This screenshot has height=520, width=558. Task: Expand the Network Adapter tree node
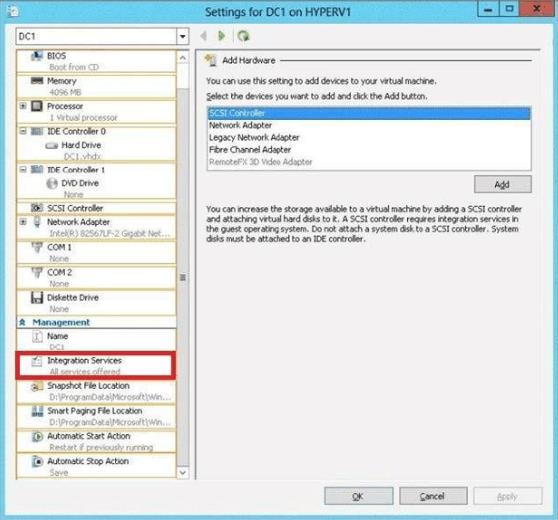[23, 222]
